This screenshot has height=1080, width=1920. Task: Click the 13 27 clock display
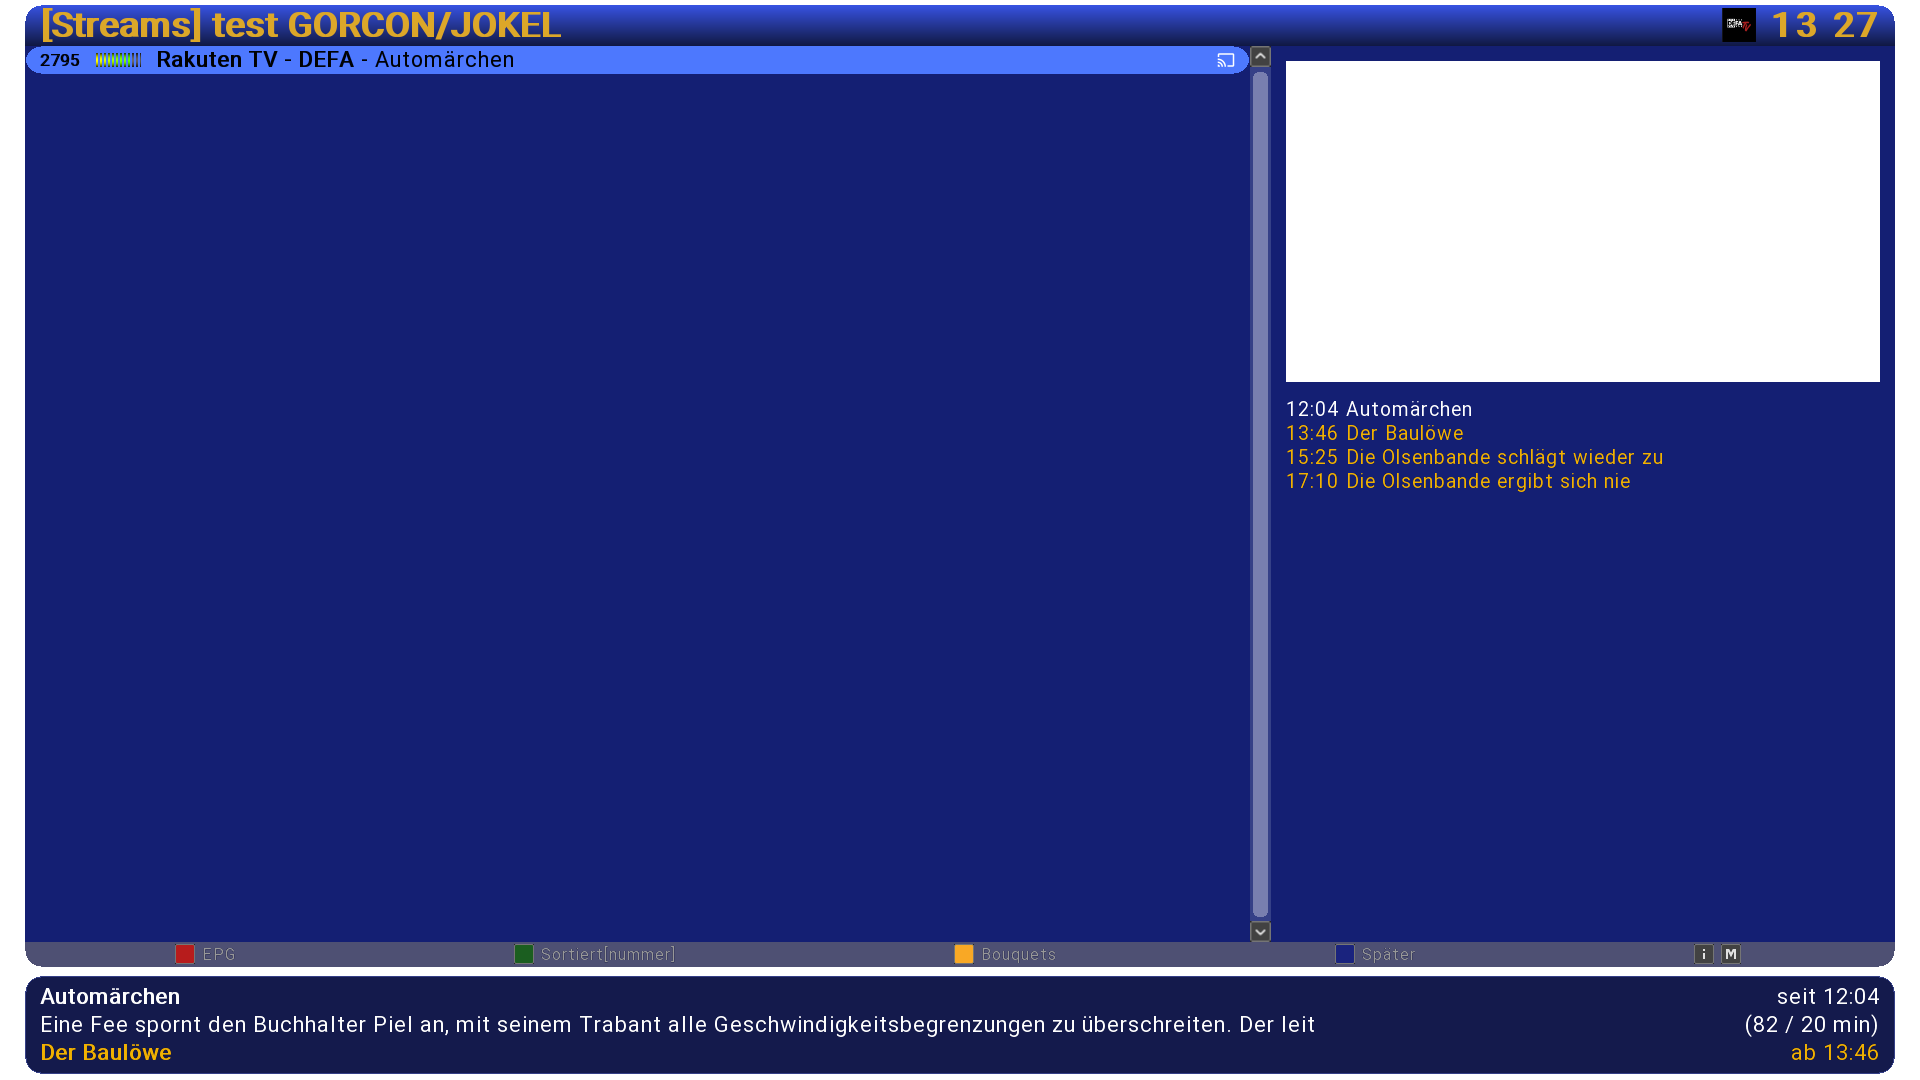click(x=1825, y=25)
